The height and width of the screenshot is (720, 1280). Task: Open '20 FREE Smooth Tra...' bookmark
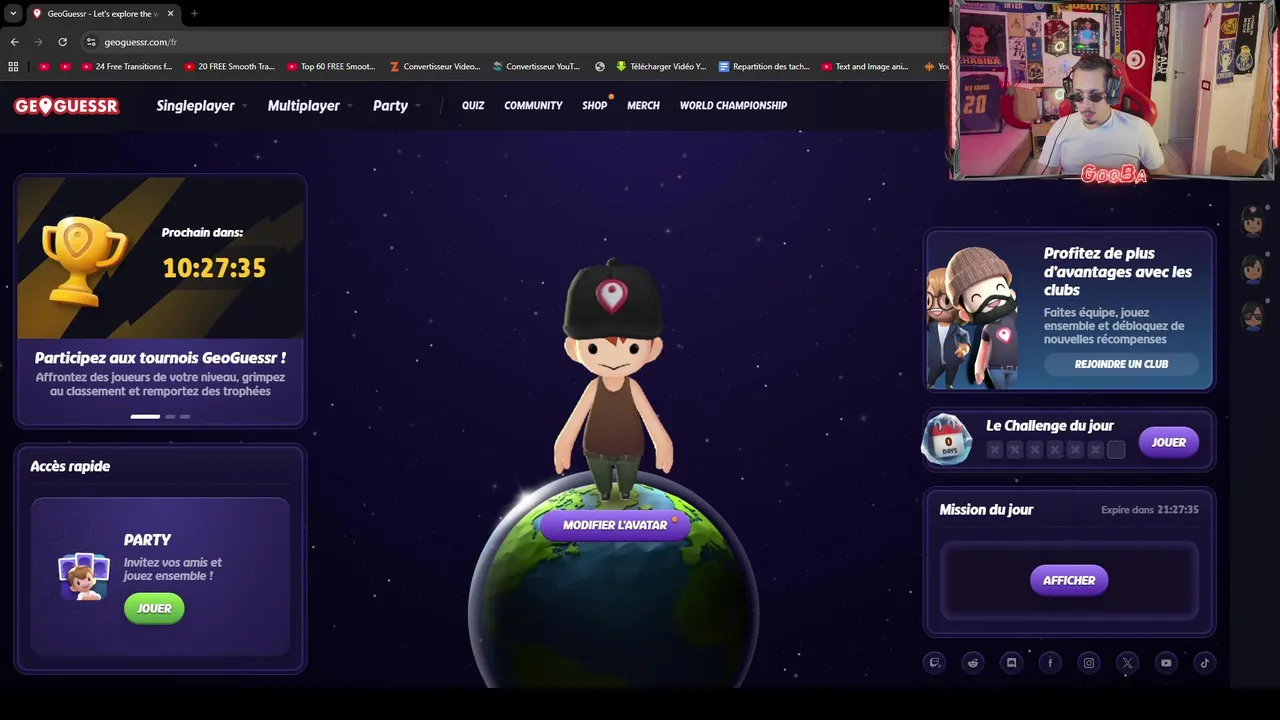tap(229, 67)
